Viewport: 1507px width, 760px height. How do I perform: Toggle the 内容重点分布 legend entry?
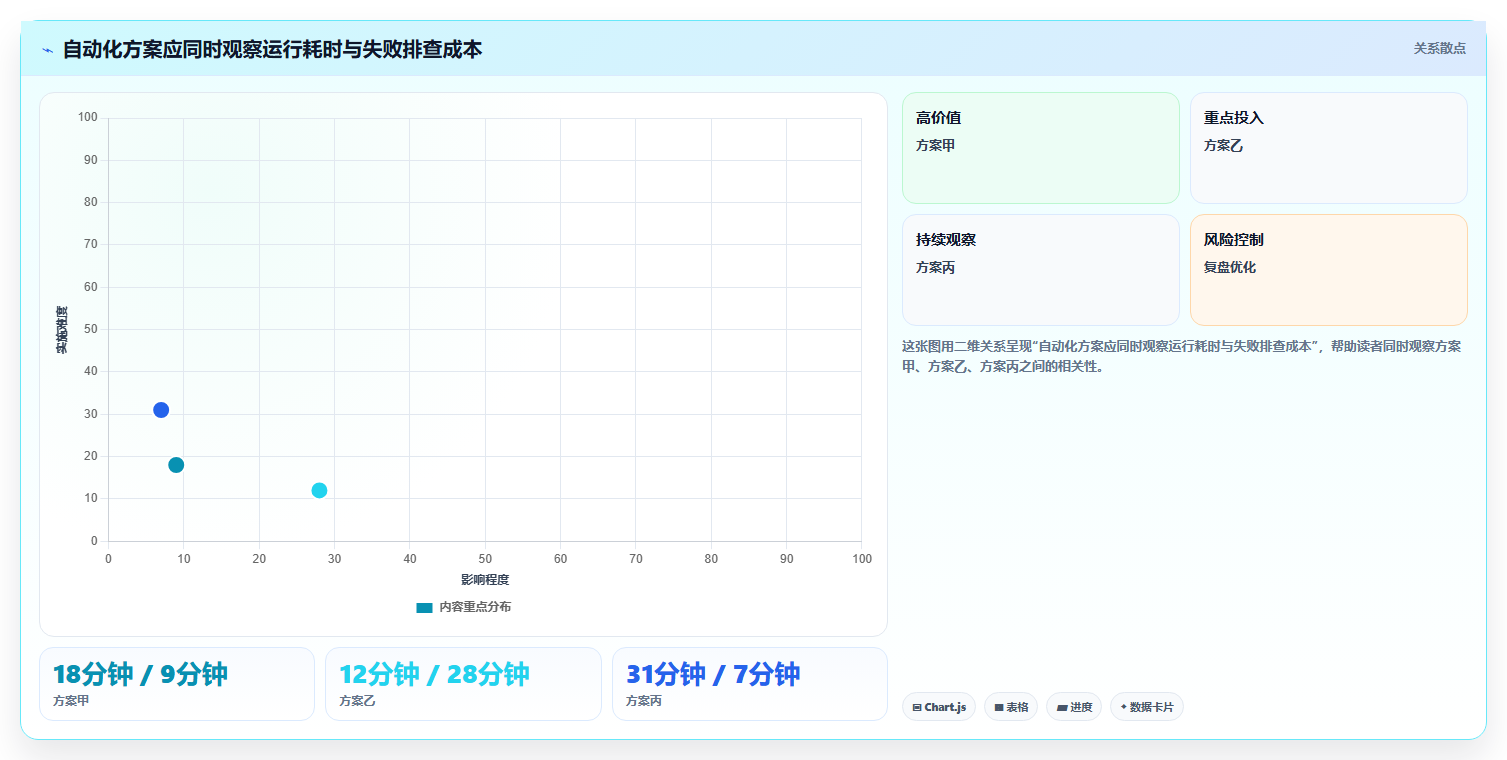[x=463, y=607]
